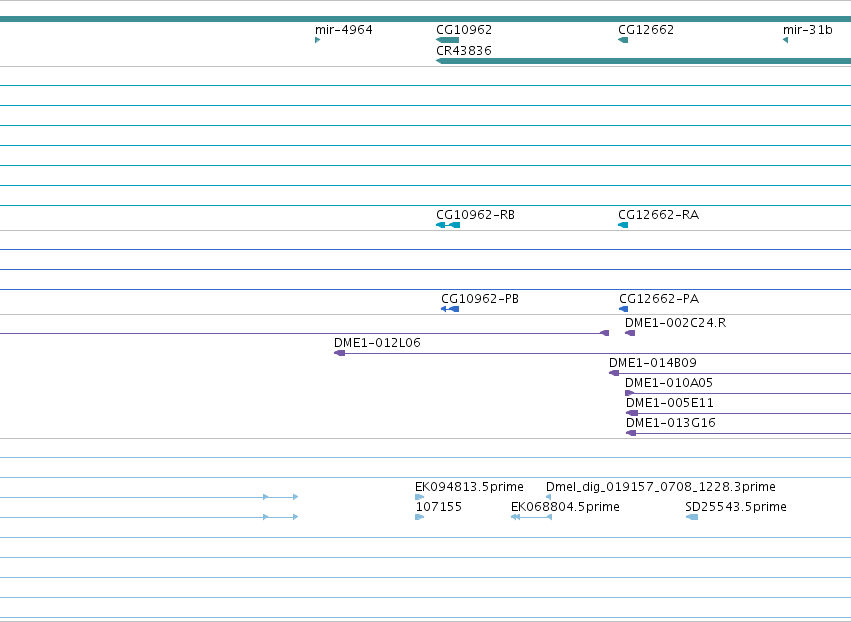Click the CG12662-RA transcript glyph
Image resolution: width=851 pixels, height=622 pixels.
tap(623, 225)
